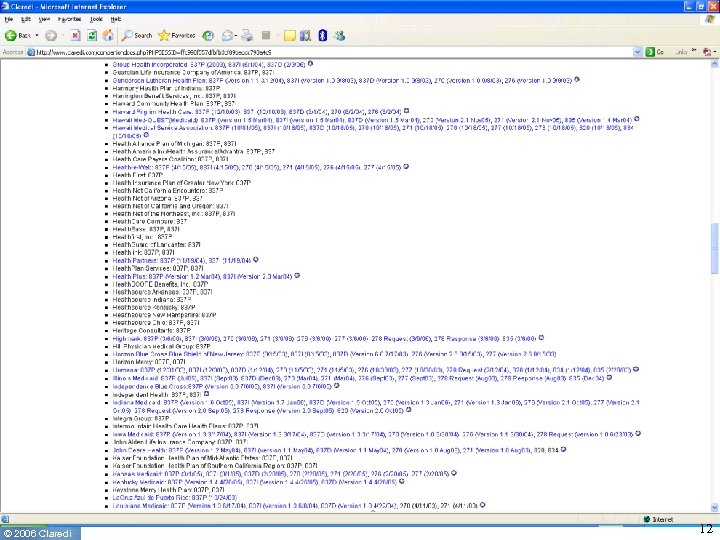
Task: Click the Forward navigation arrow
Action: 51,35
